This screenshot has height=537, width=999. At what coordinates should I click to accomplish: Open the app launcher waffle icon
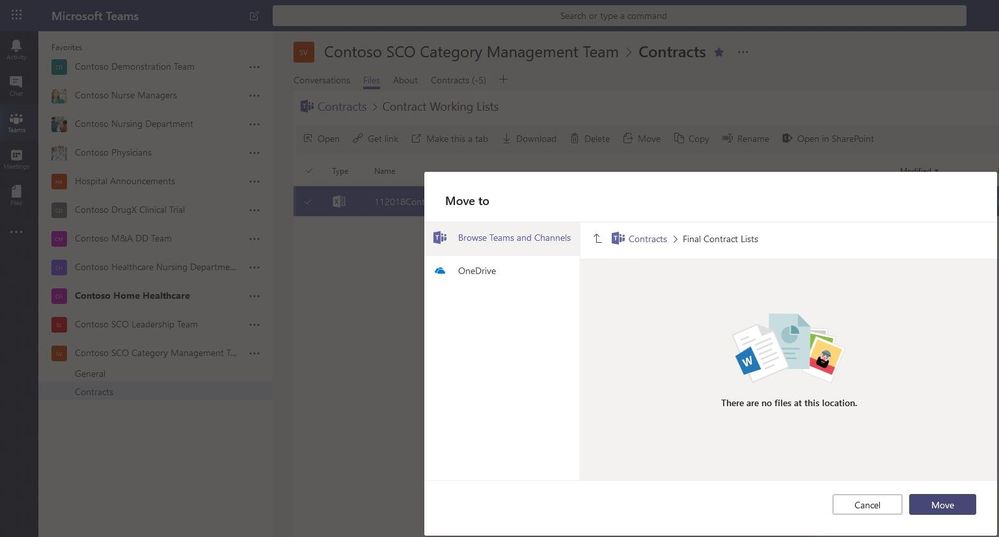click(17, 15)
